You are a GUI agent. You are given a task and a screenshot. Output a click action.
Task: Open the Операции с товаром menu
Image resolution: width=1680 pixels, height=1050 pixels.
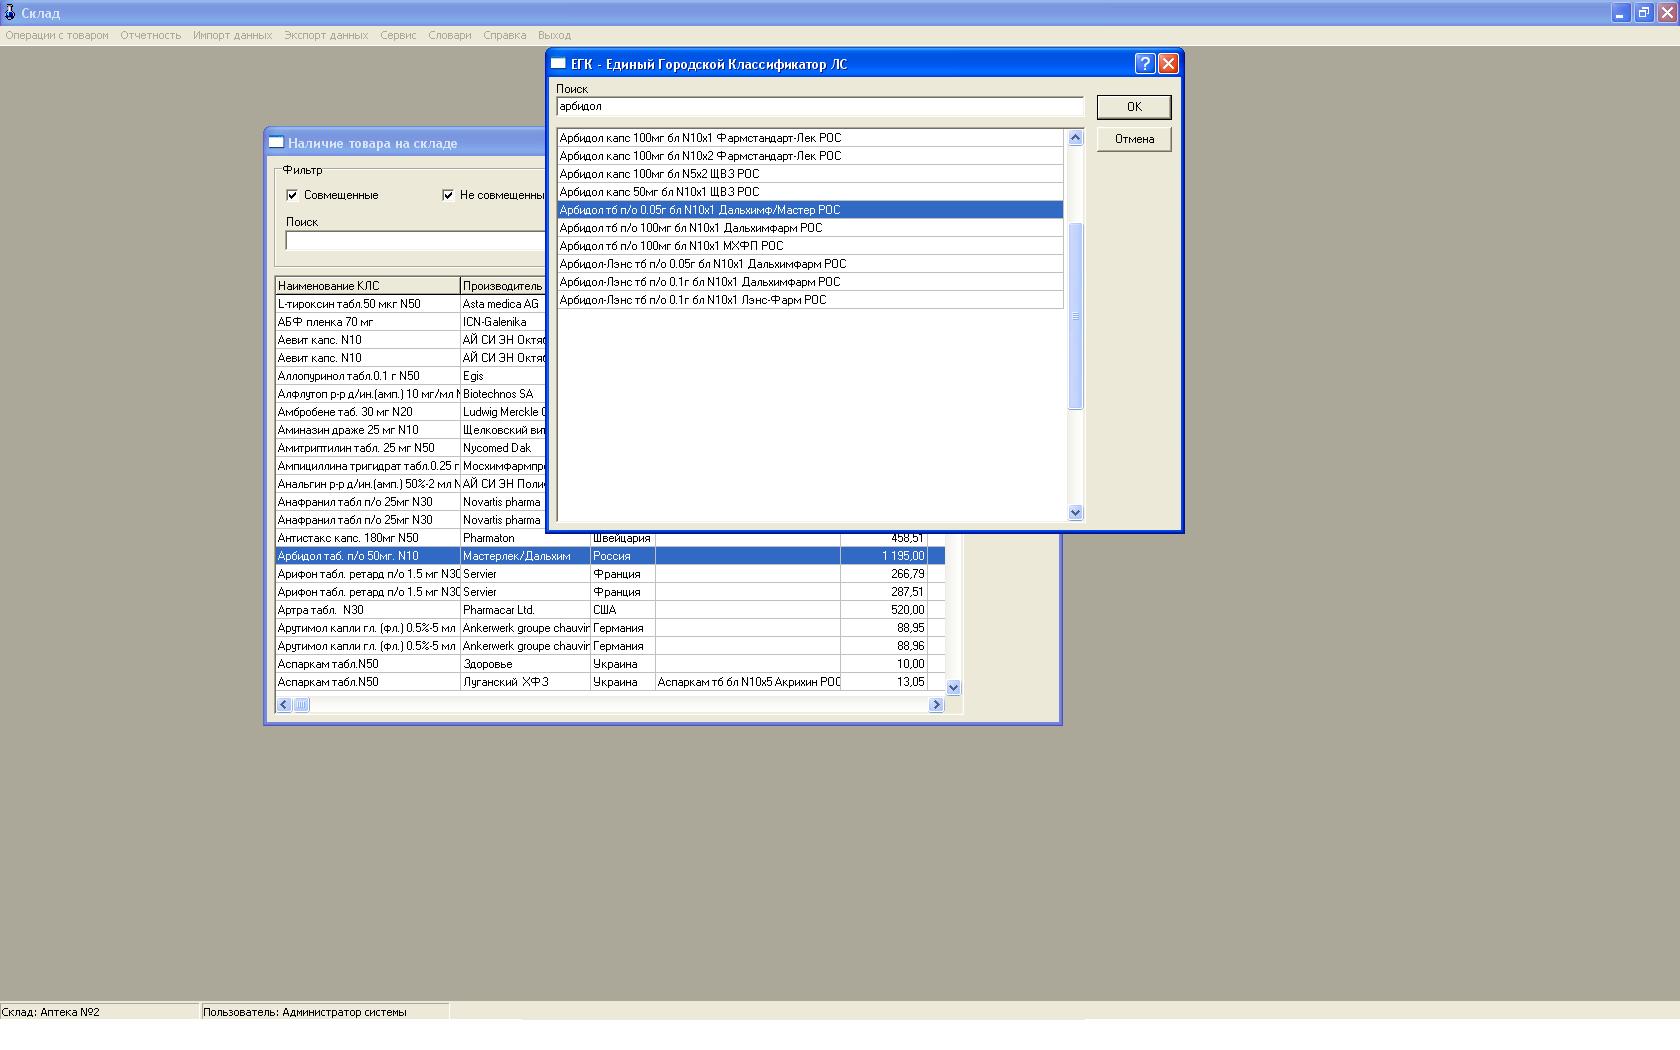[x=57, y=35]
